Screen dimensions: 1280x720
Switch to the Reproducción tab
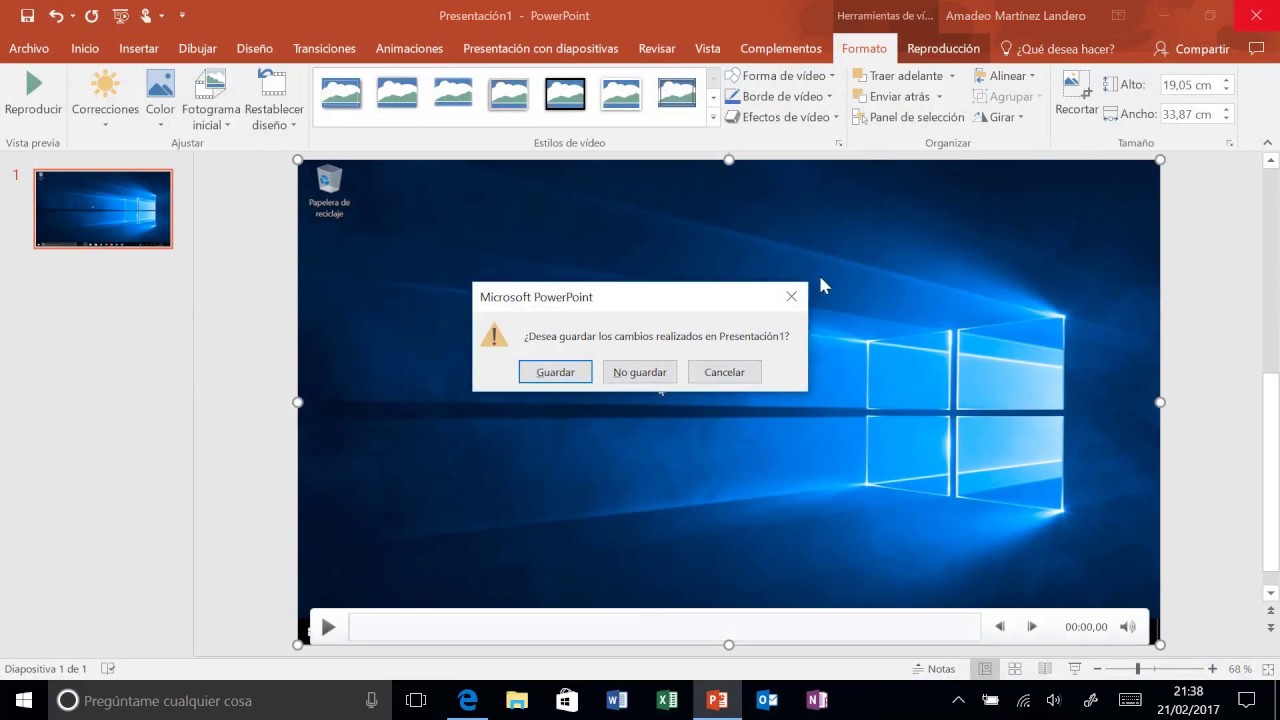pos(943,48)
